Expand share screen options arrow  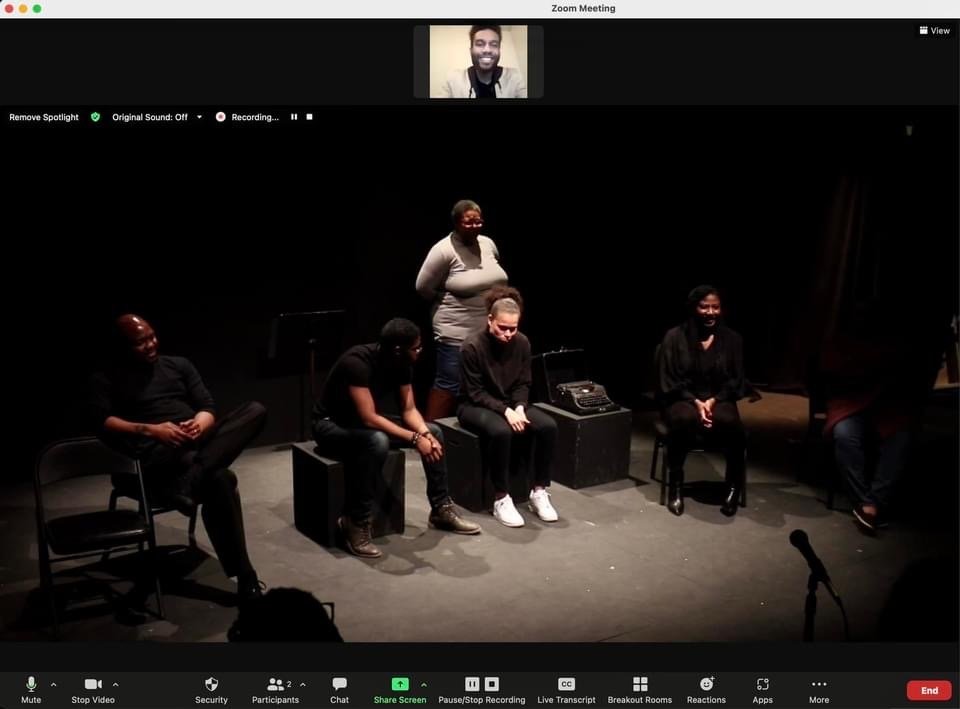pos(424,685)
